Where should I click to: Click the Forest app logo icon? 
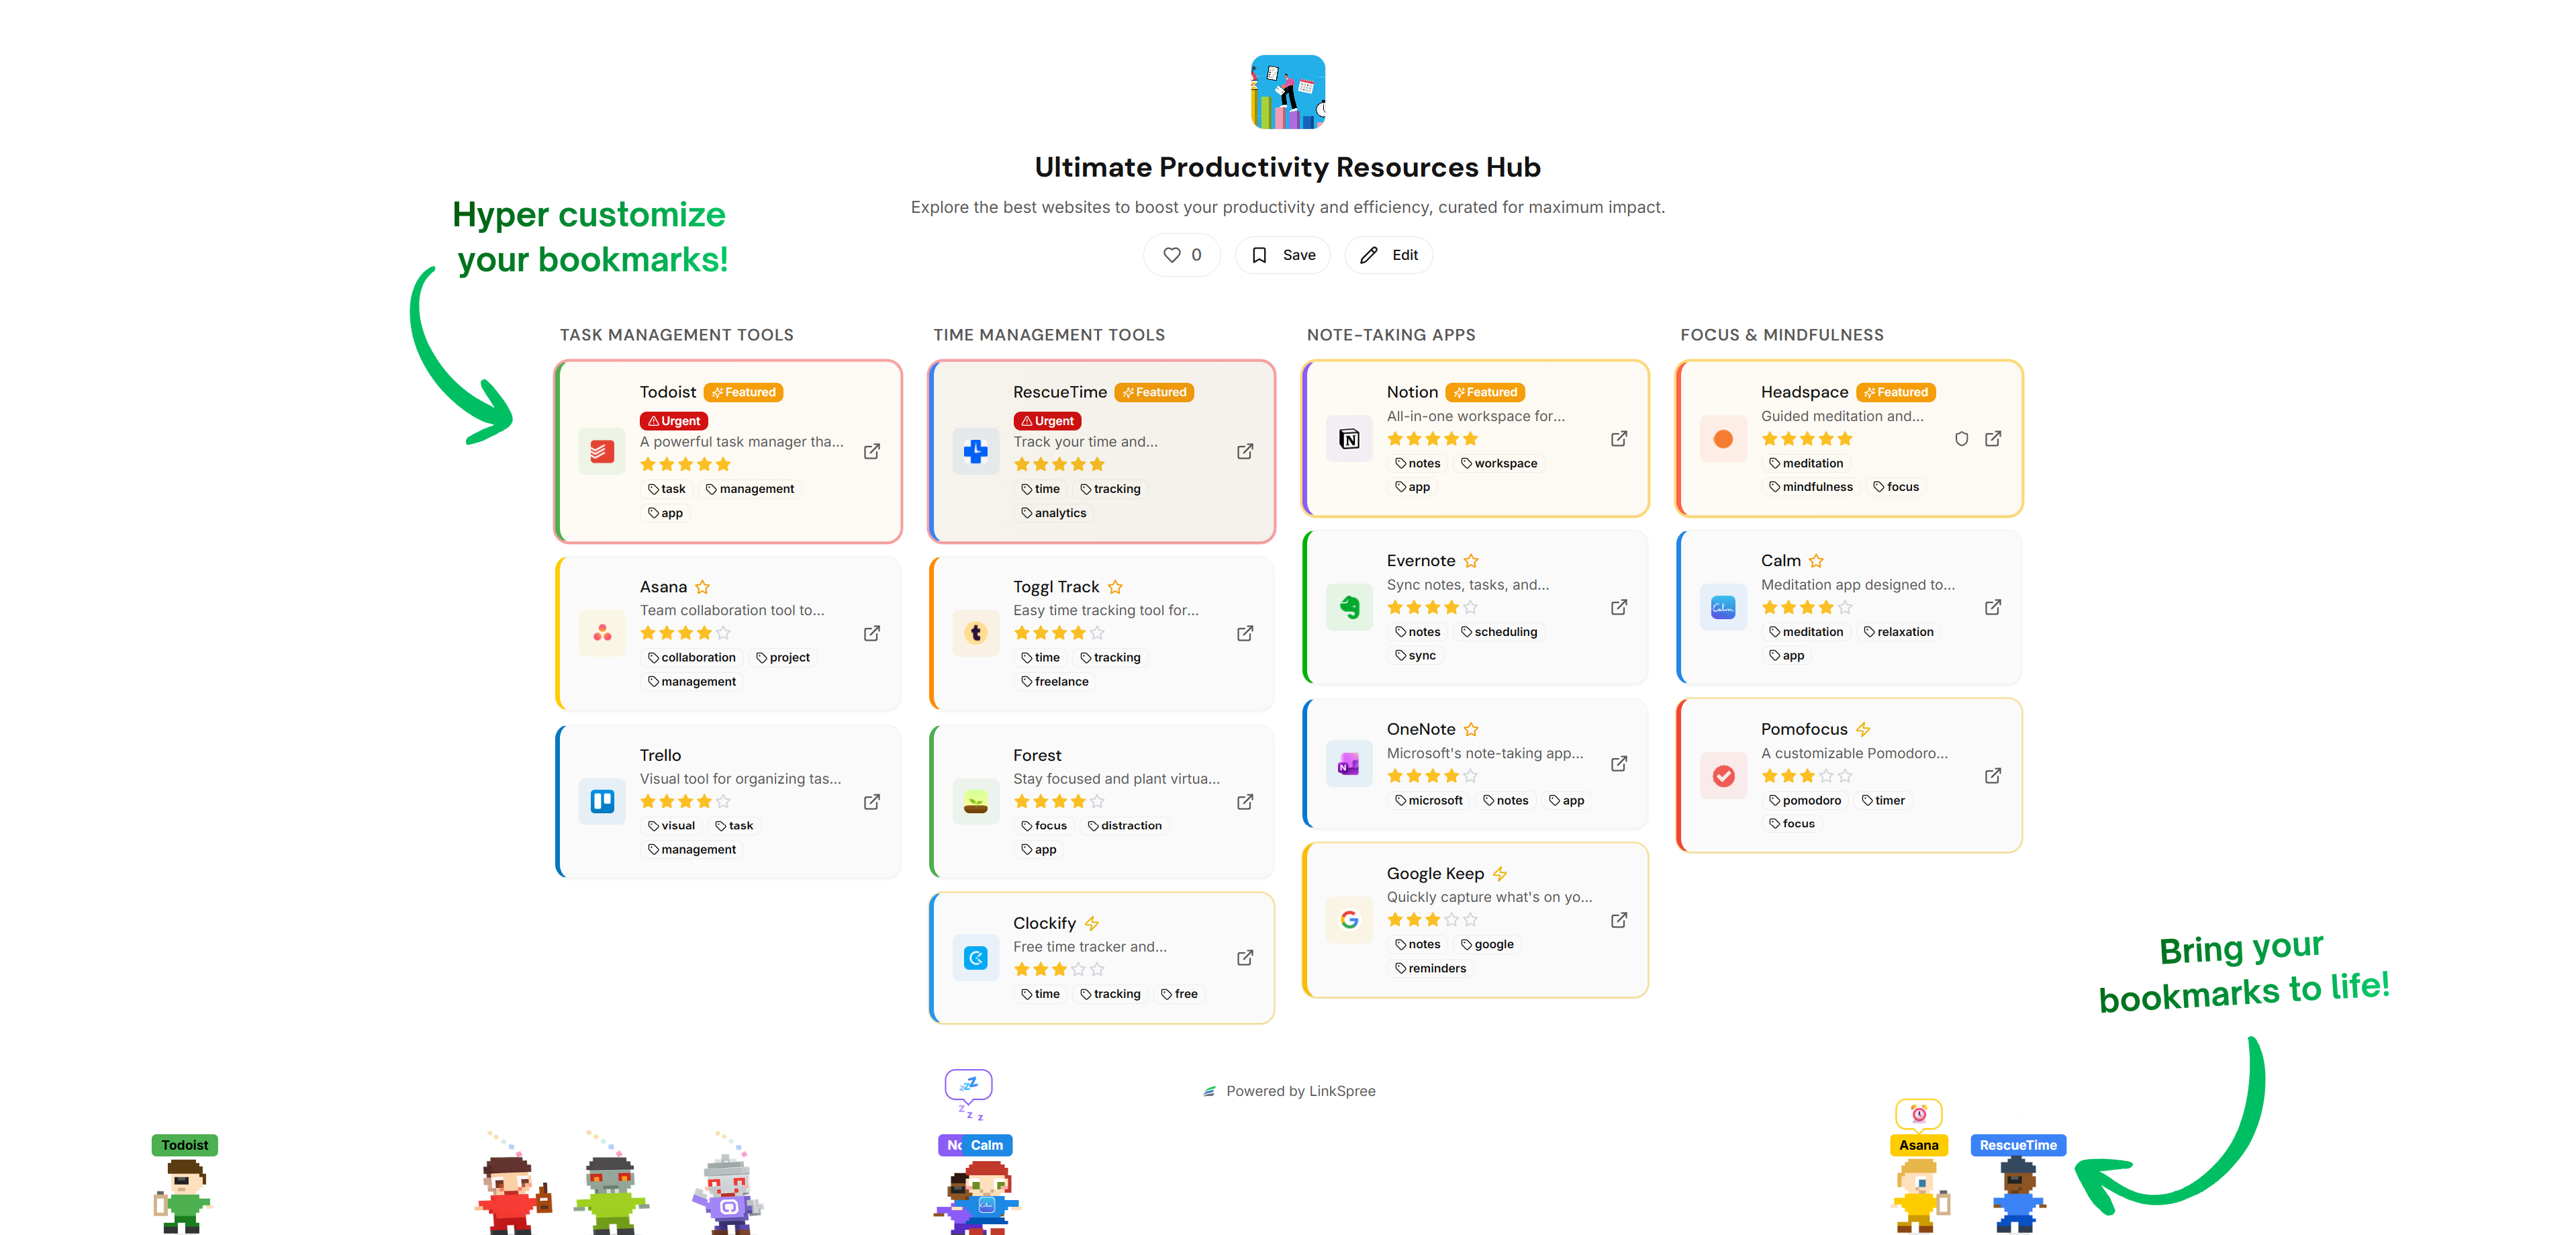pyautogui.click(x=975, y=801)
